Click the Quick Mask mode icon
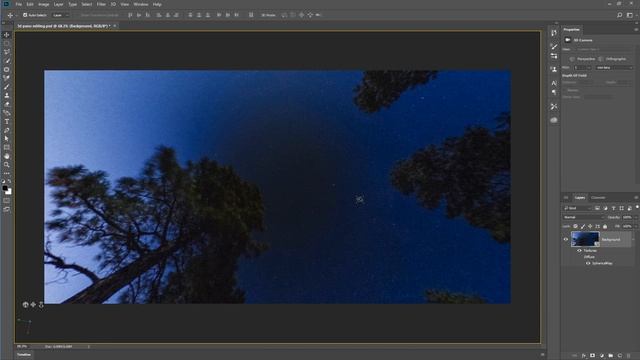The width and height of the screenshot is (640, 360). coord(7,200)
